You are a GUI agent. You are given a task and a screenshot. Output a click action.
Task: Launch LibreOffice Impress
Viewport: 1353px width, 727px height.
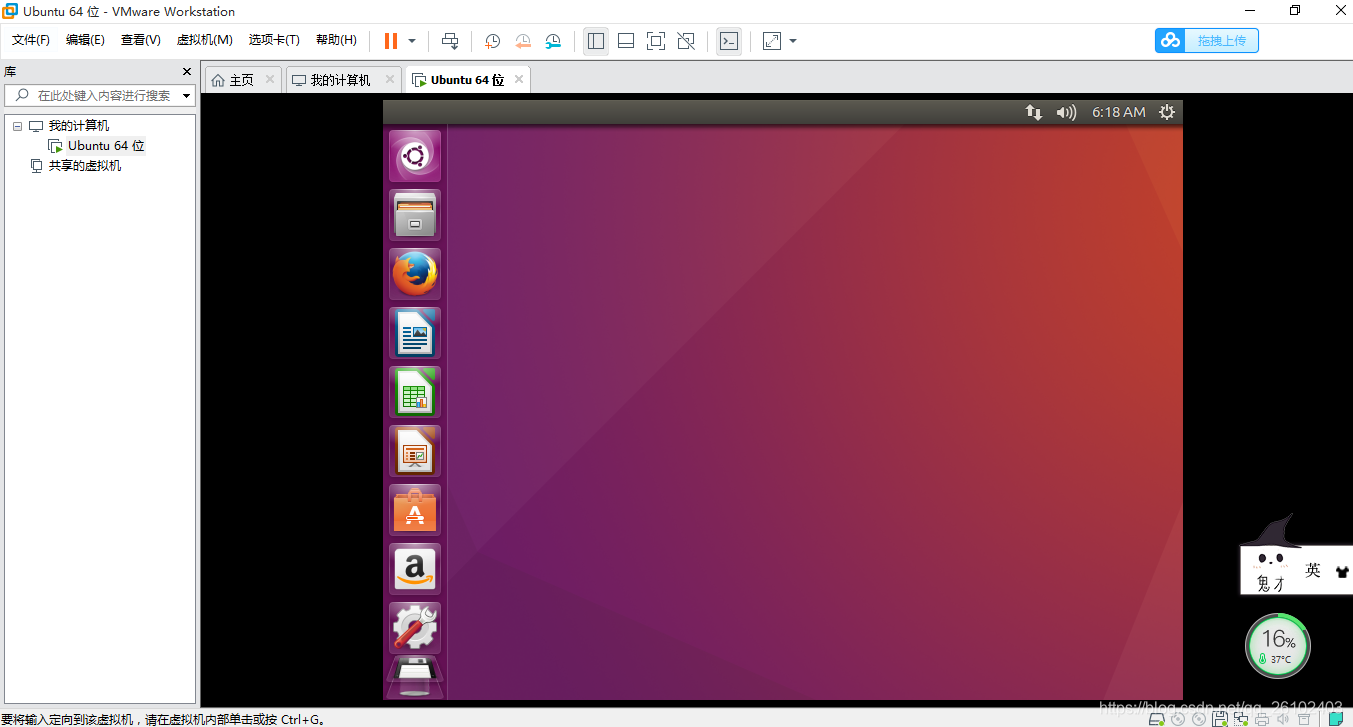(414, 451)
